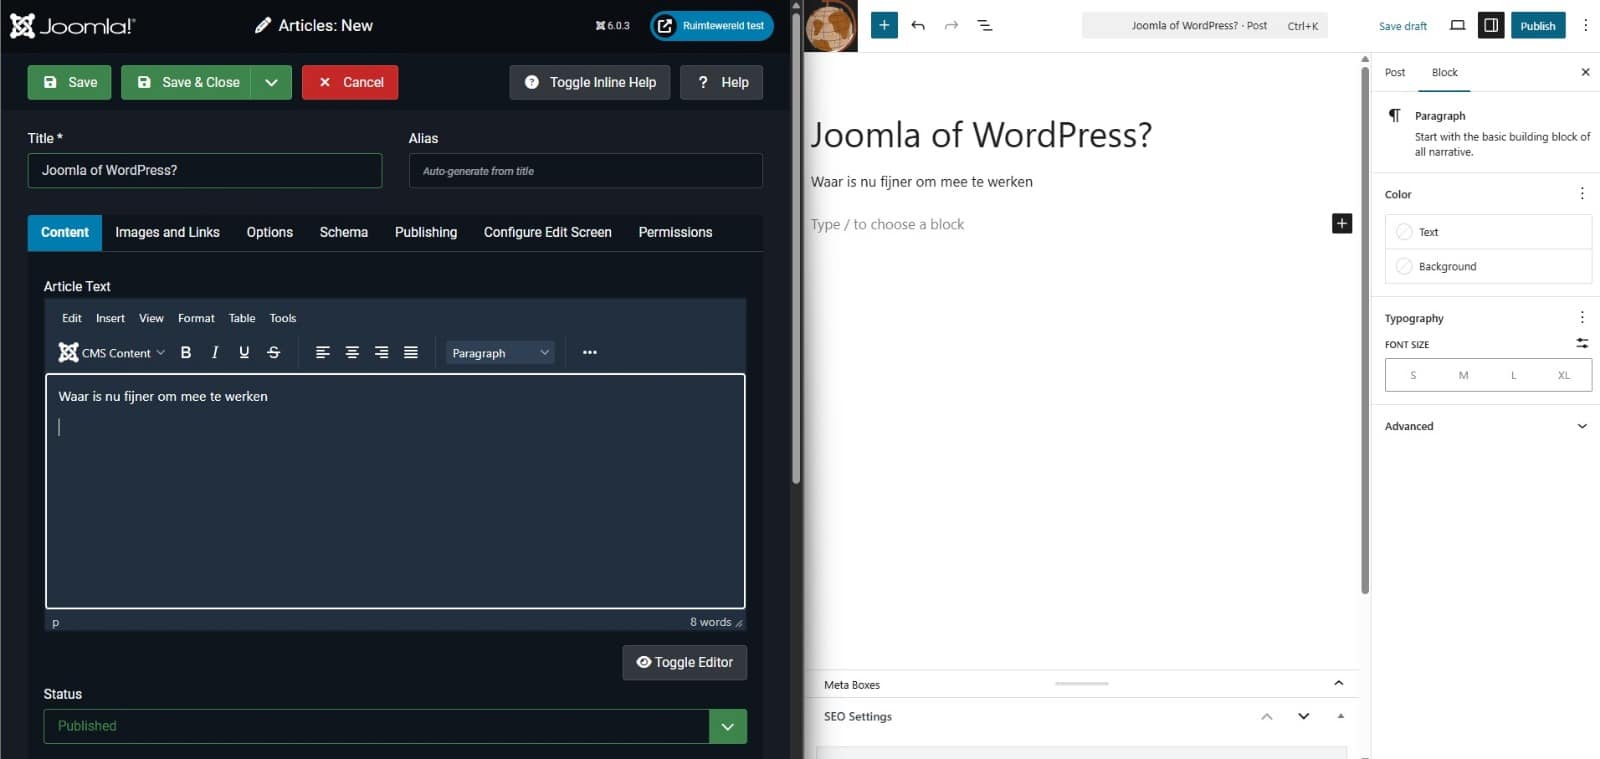Open Permissions tab in Joomla
This screenshot has height=759, width=1600.
coord(676,232)
